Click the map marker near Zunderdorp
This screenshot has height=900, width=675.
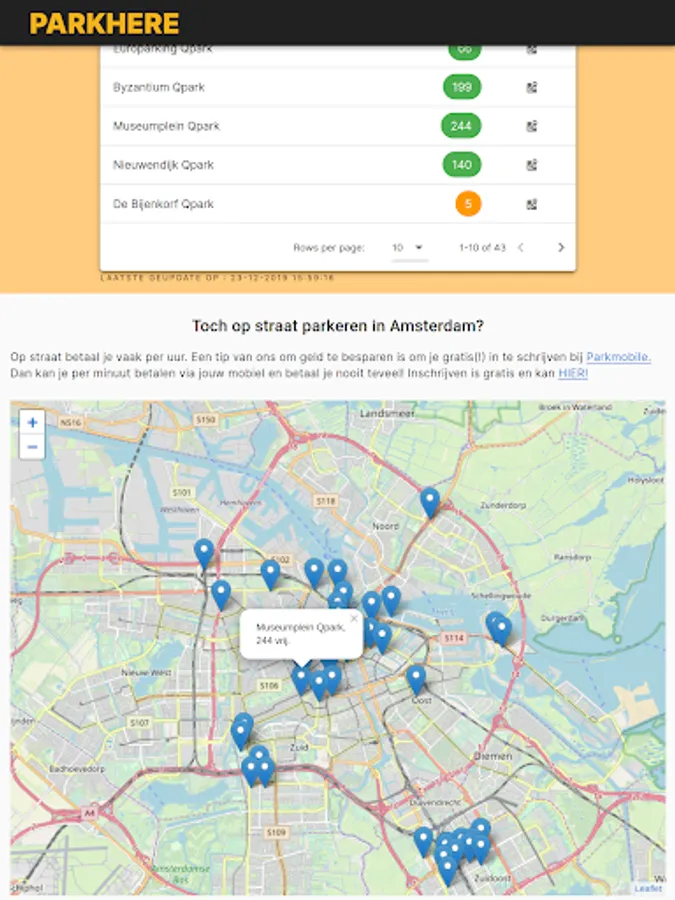430,502
